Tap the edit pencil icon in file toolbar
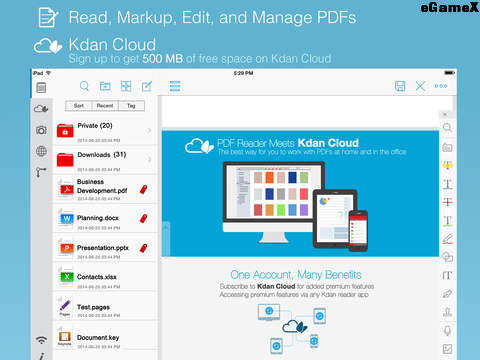This screenshot has height=360, width=480. [x=147, y=86]
